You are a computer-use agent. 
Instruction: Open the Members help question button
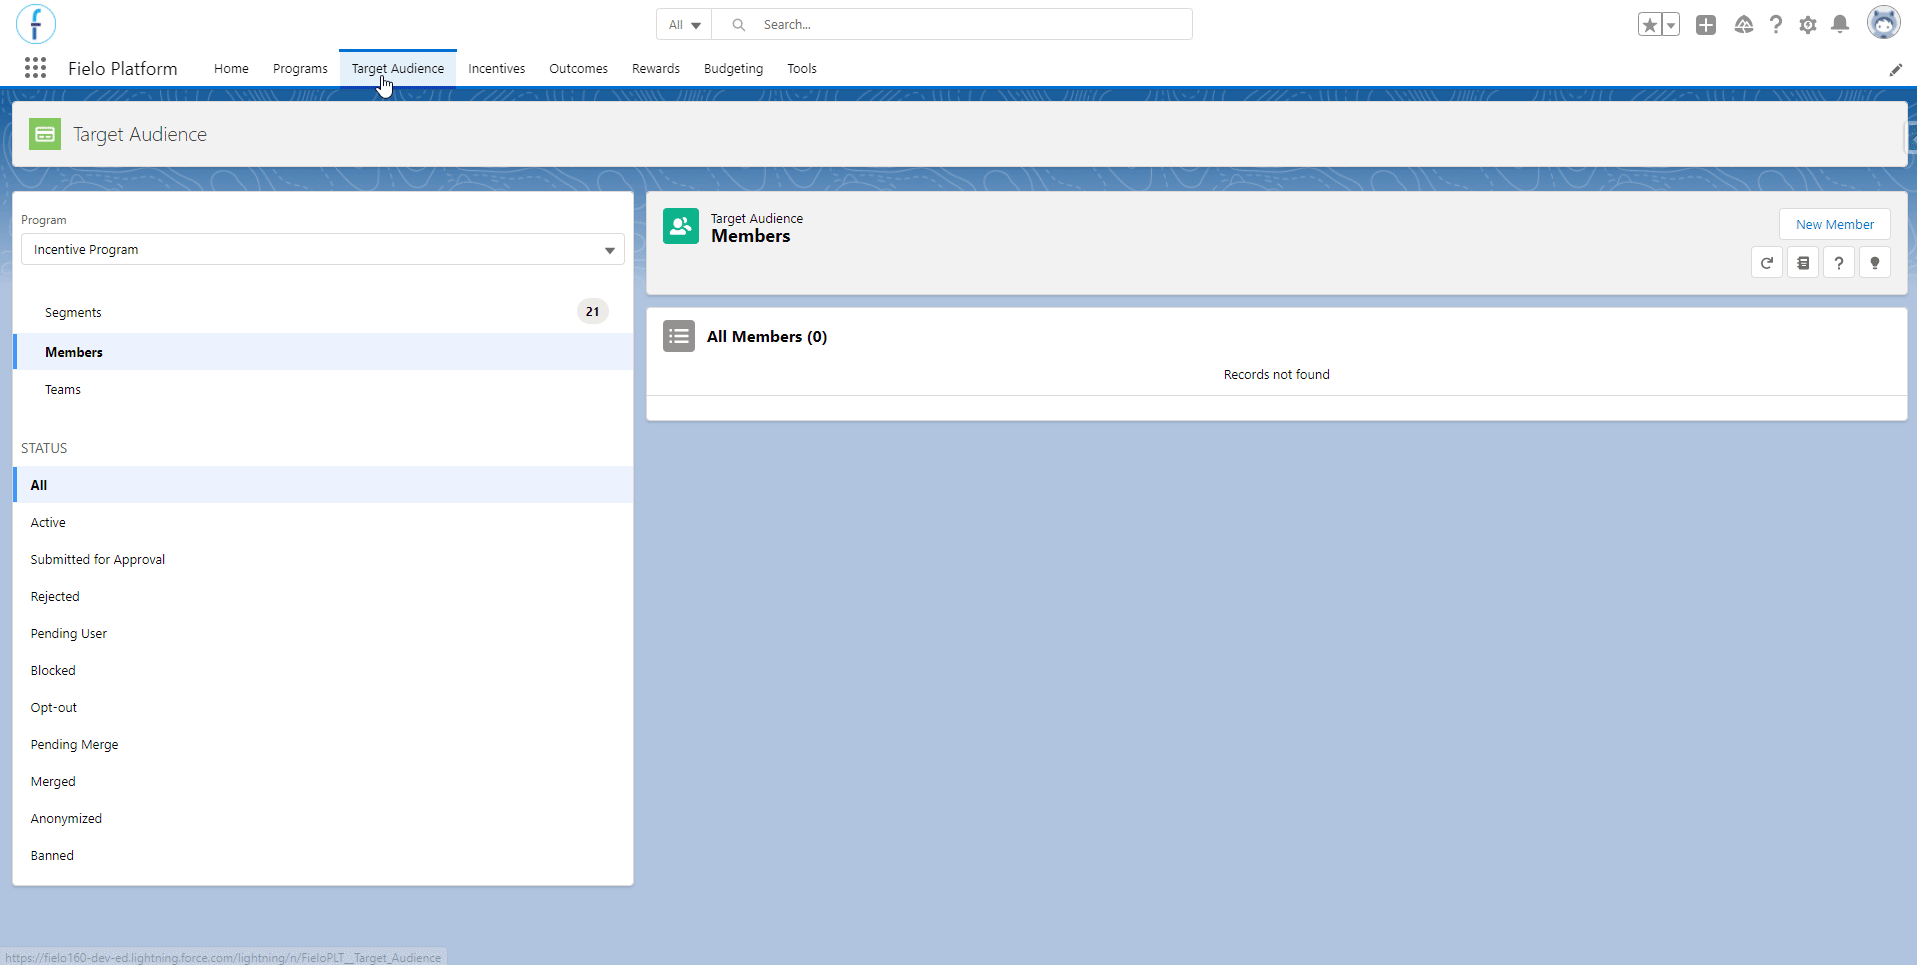[x=1839, y=263]
